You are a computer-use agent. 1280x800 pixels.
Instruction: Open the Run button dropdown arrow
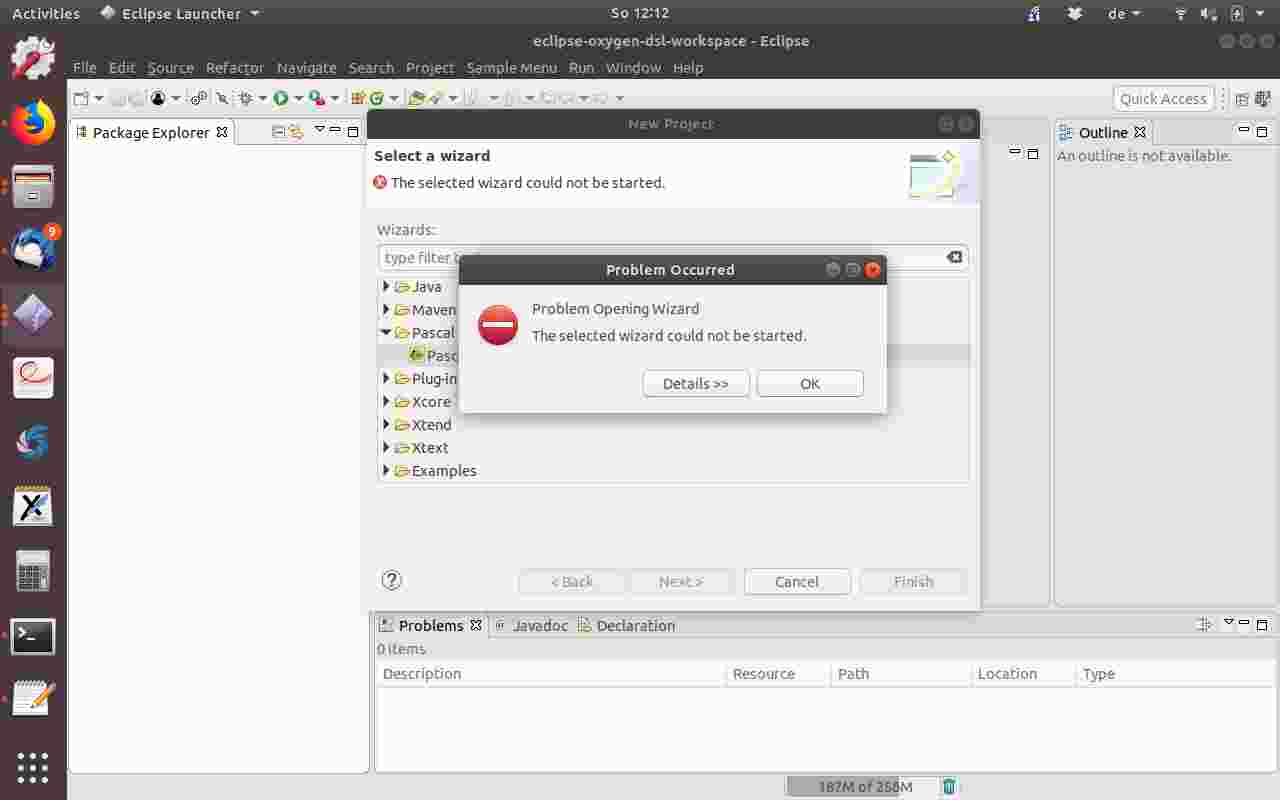[298, 98]
